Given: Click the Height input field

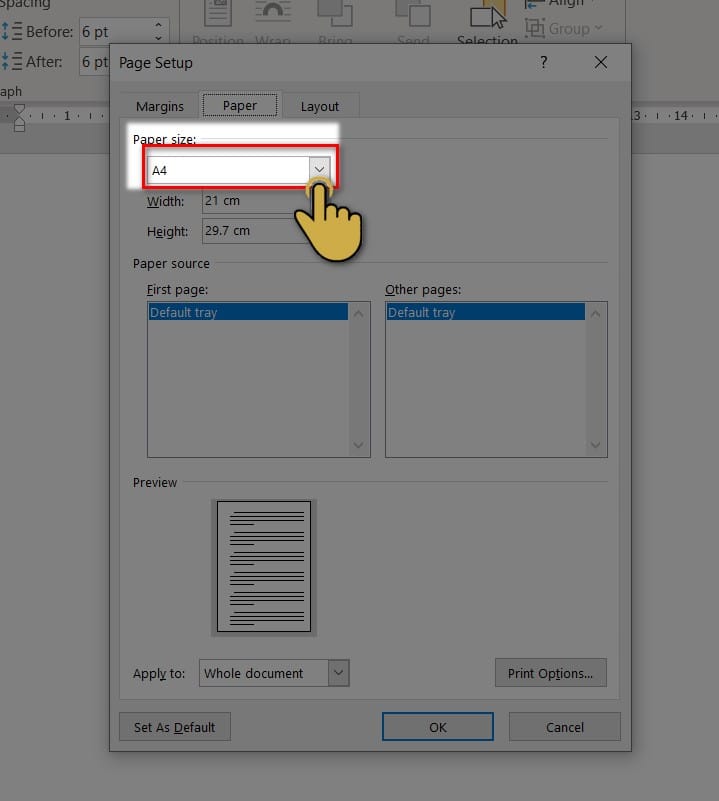Looking at the screenshot, I should click(250, 231).
